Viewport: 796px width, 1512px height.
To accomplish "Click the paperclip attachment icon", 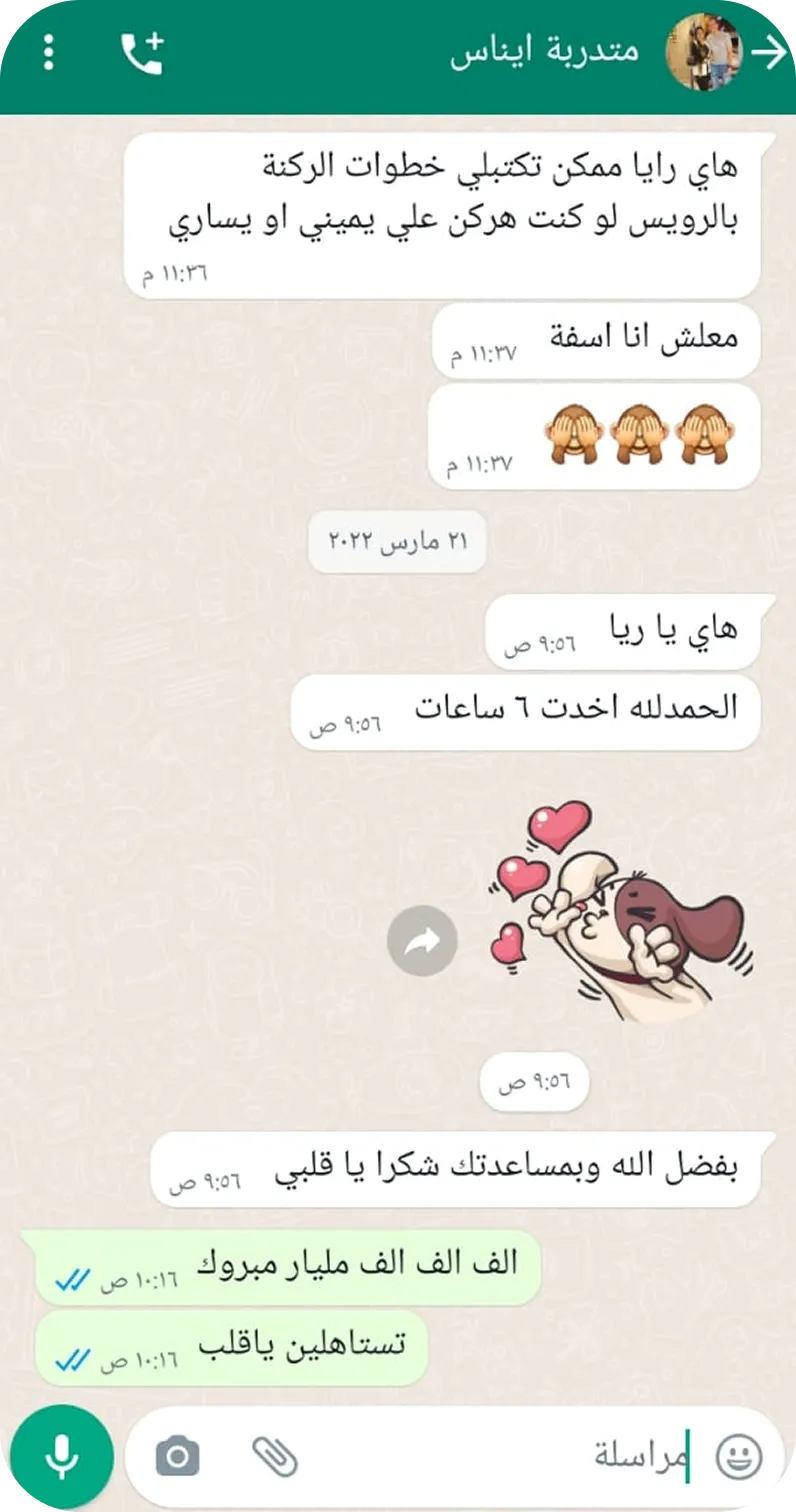I will pyautogui.click(x=275, y=1456).
